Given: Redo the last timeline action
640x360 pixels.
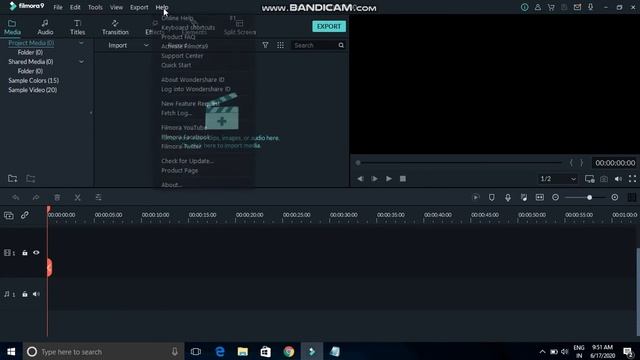Looking at the screenshot, I should [x=36, y=198].
